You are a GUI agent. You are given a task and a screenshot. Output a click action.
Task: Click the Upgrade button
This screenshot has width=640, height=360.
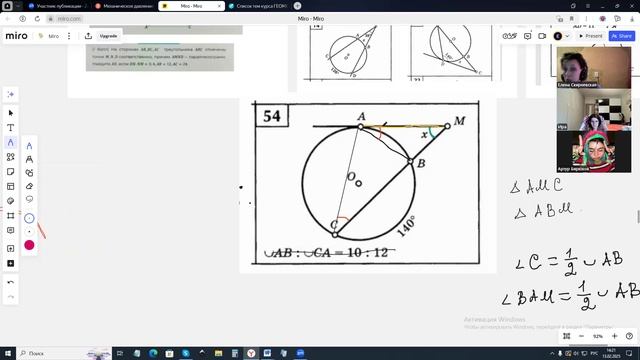pyautogui.click(x=109, y=36)
